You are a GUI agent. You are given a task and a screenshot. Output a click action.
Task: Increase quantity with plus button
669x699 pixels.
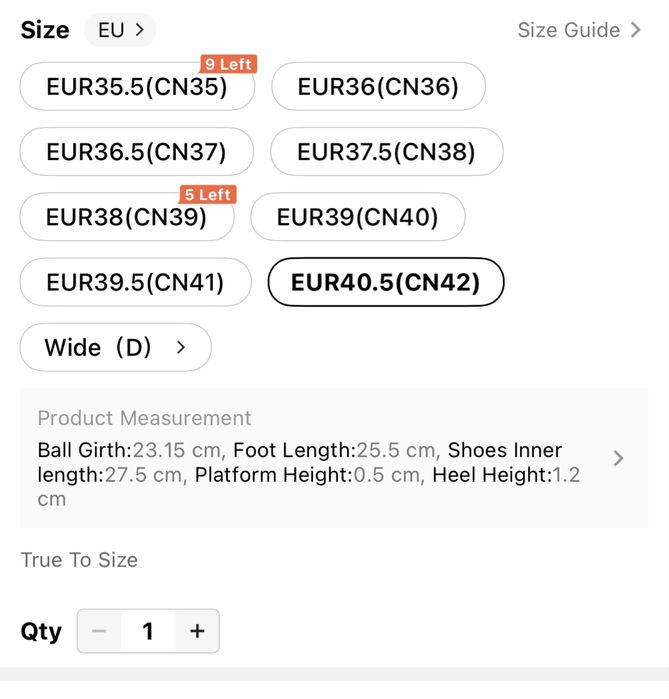(x=197, y=631)
